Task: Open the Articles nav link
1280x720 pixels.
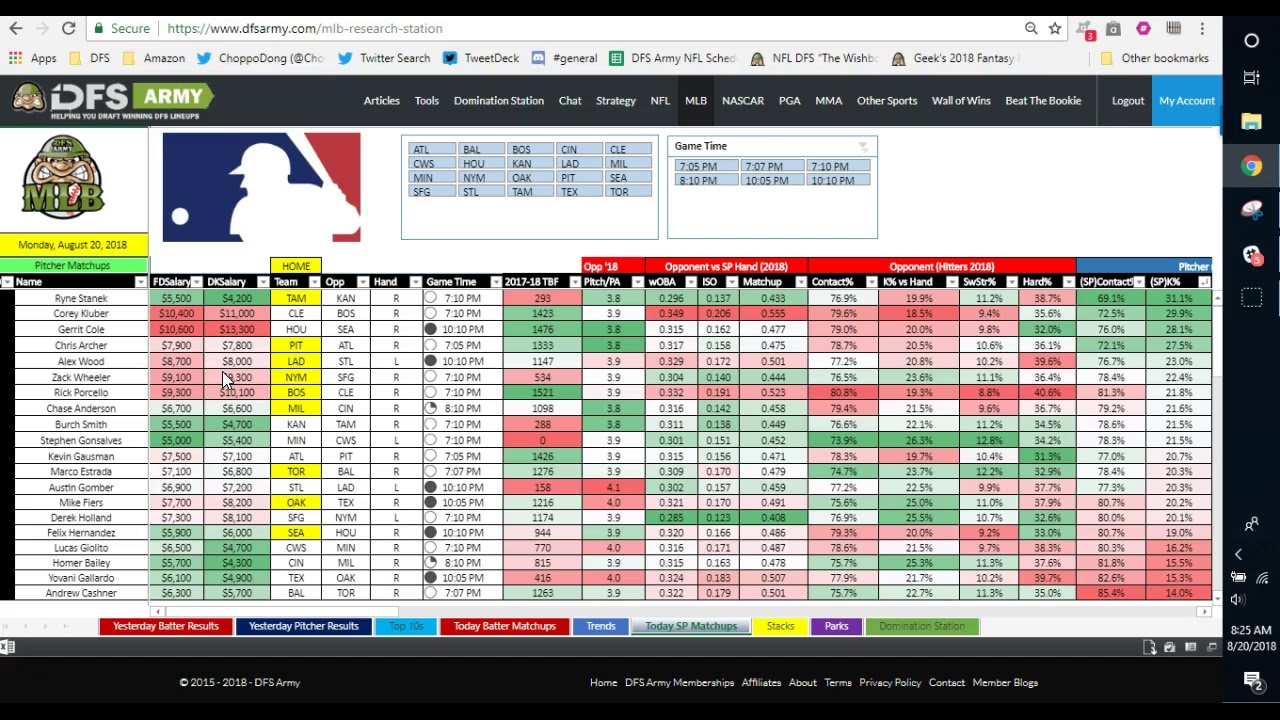Action: 381,101
